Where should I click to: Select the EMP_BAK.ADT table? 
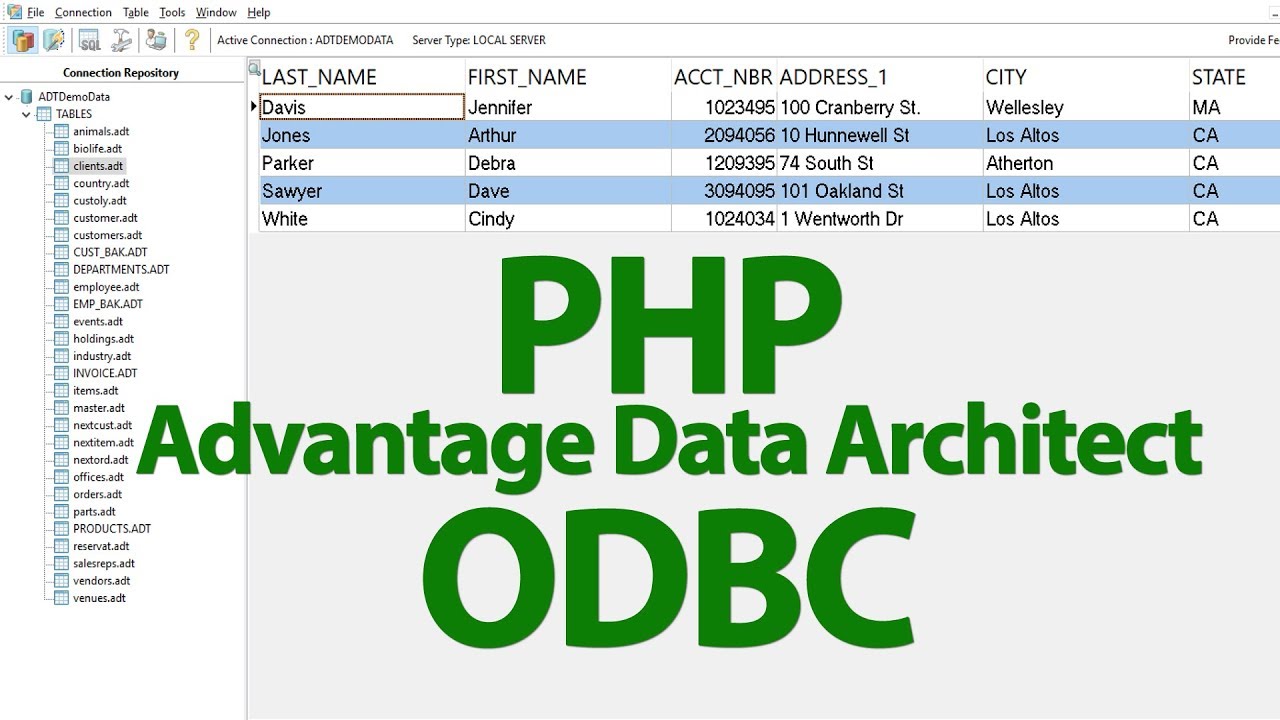click(x=108, y=304)
